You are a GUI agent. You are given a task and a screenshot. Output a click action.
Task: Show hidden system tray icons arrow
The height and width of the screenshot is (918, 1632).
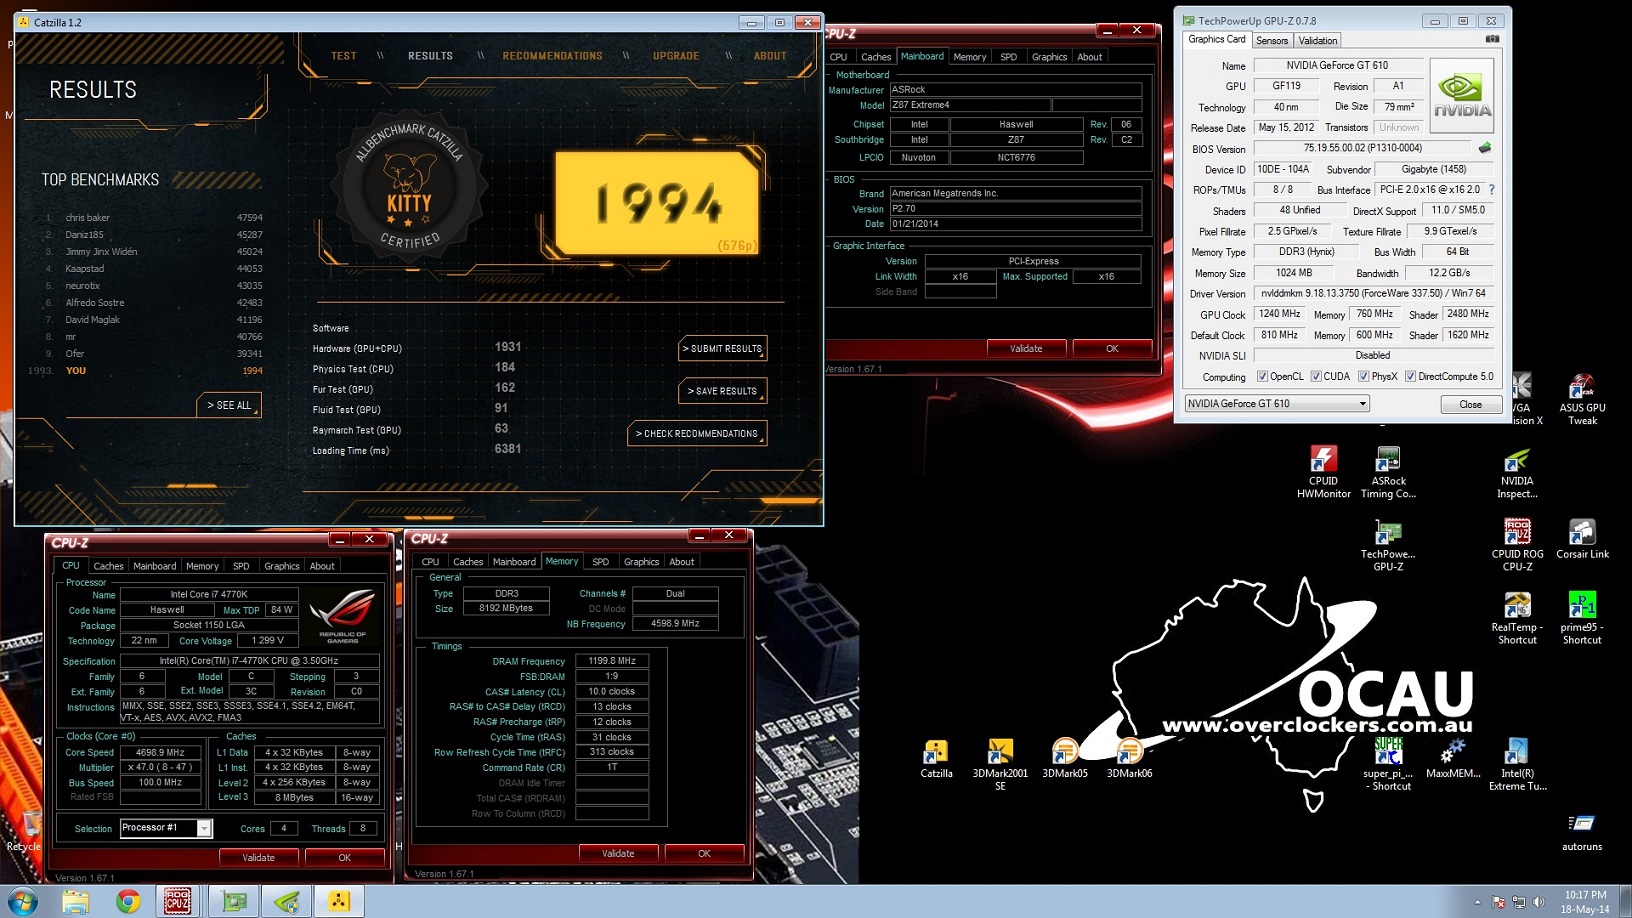[1477, 902]
